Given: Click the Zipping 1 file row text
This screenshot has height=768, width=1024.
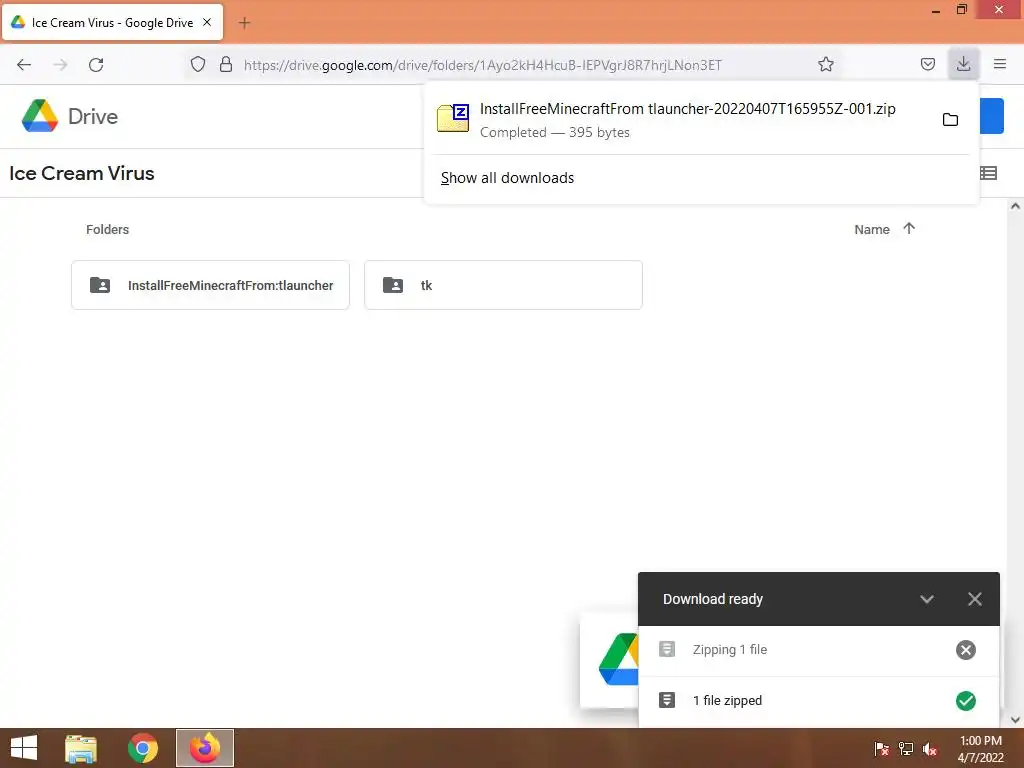Looking at the screenshot, I should pyautogui.click(x=730, y=650).
